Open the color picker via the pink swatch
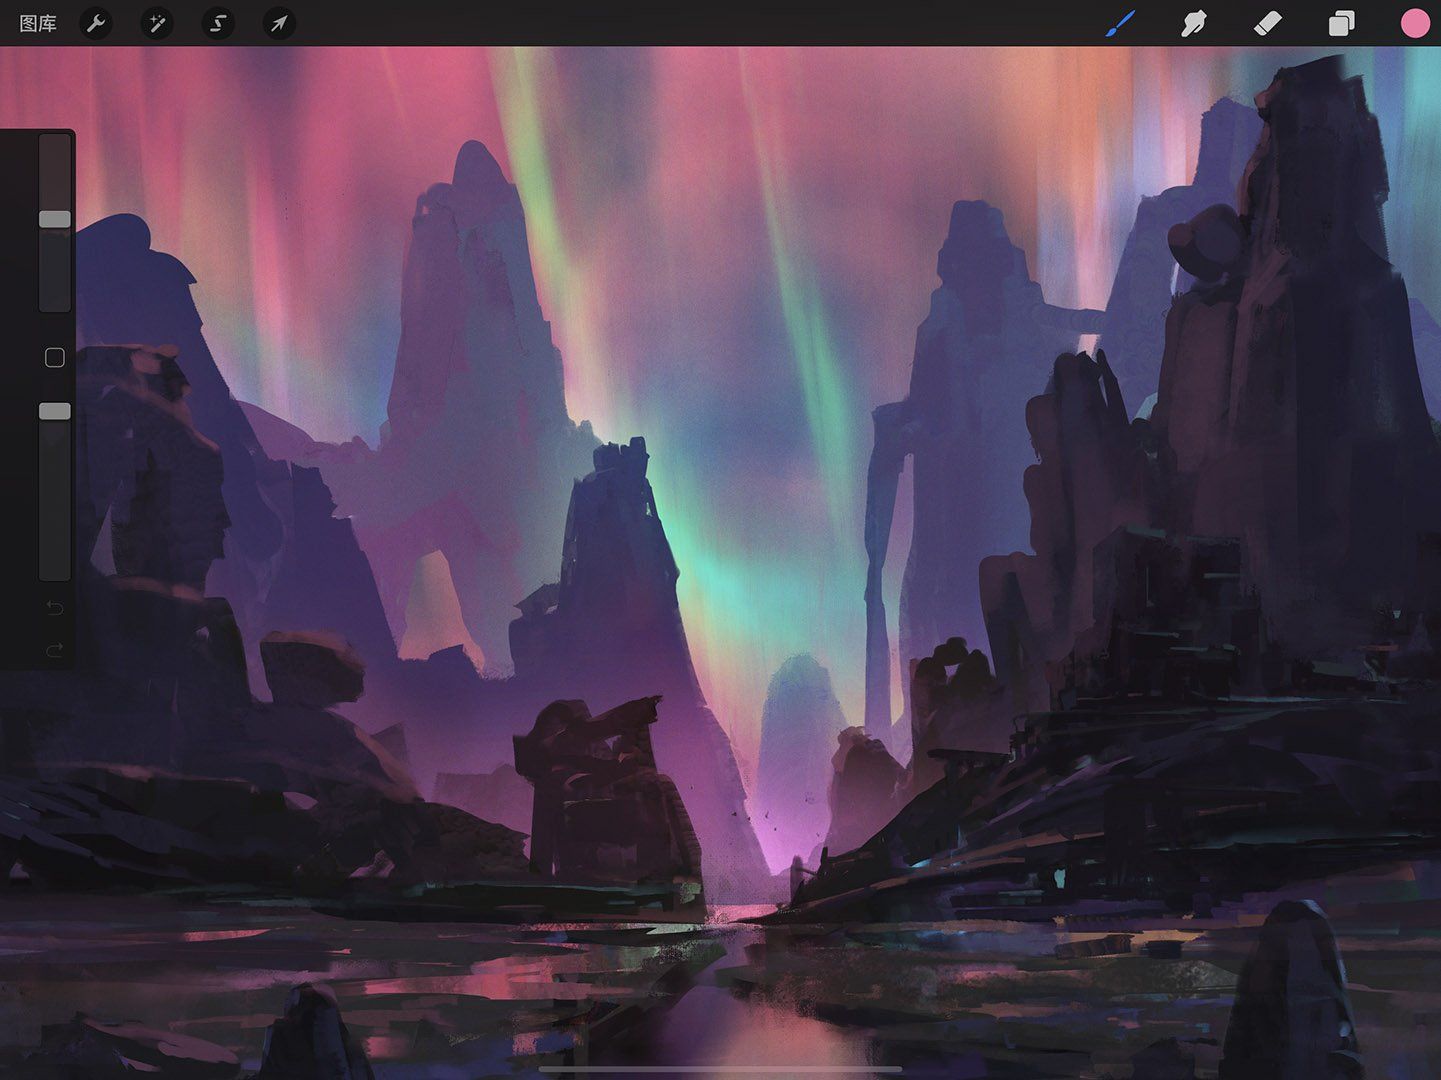This screenshot has width=1441, height=1080. 1414,23
